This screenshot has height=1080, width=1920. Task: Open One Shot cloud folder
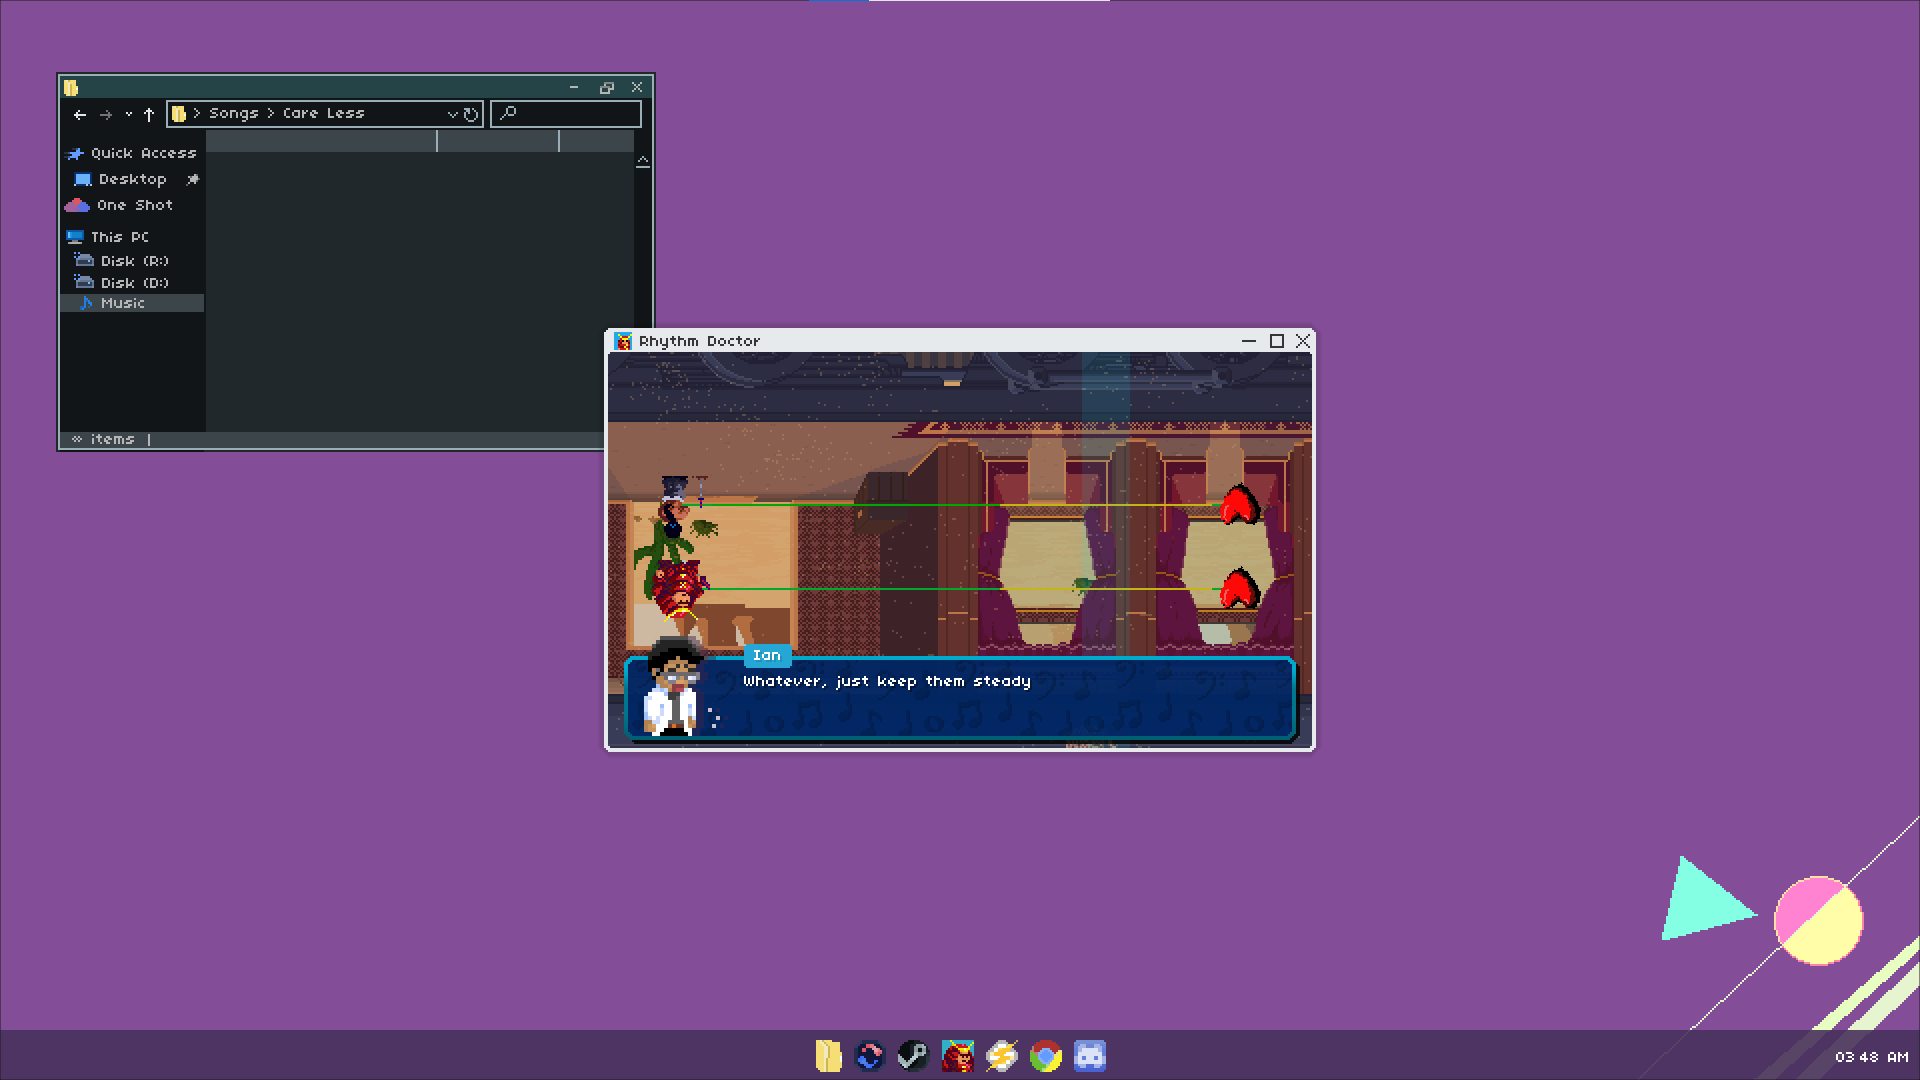pyautogui.click(x=120, y=205)
